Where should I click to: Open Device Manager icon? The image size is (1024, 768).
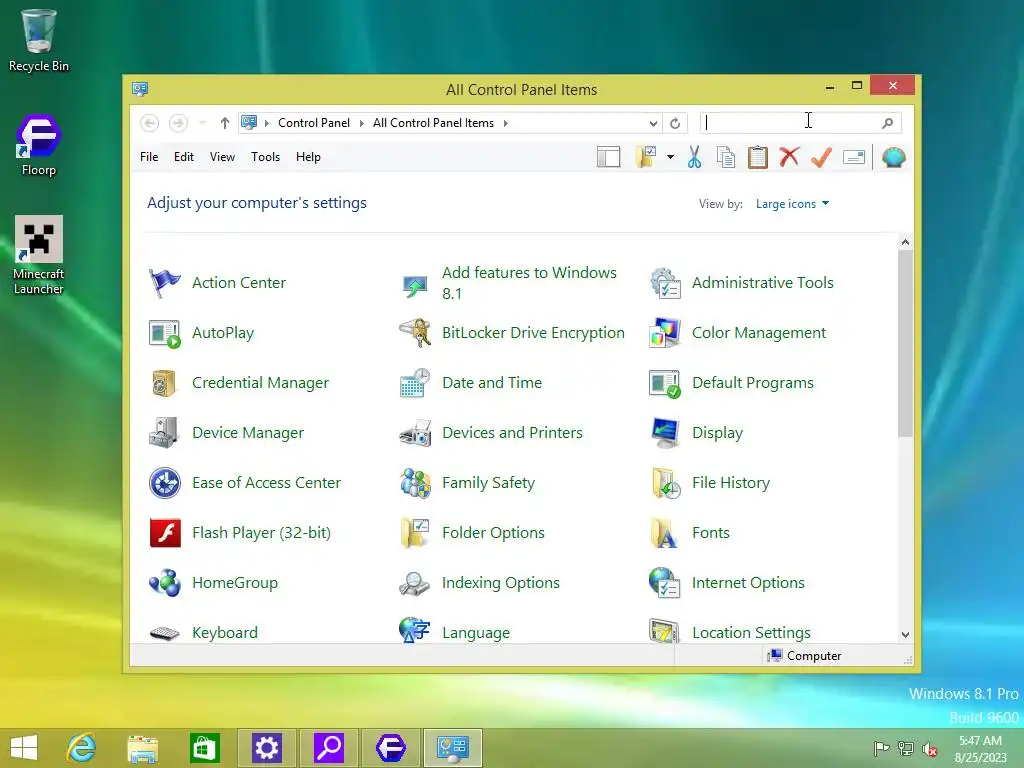click(x=165, y=433)
